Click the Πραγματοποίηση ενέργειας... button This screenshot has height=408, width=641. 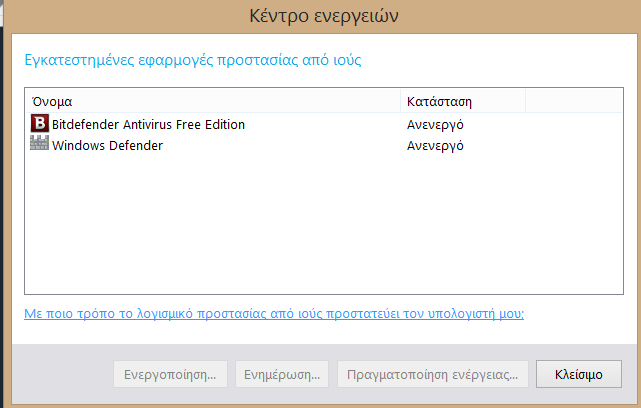[433, 374]
